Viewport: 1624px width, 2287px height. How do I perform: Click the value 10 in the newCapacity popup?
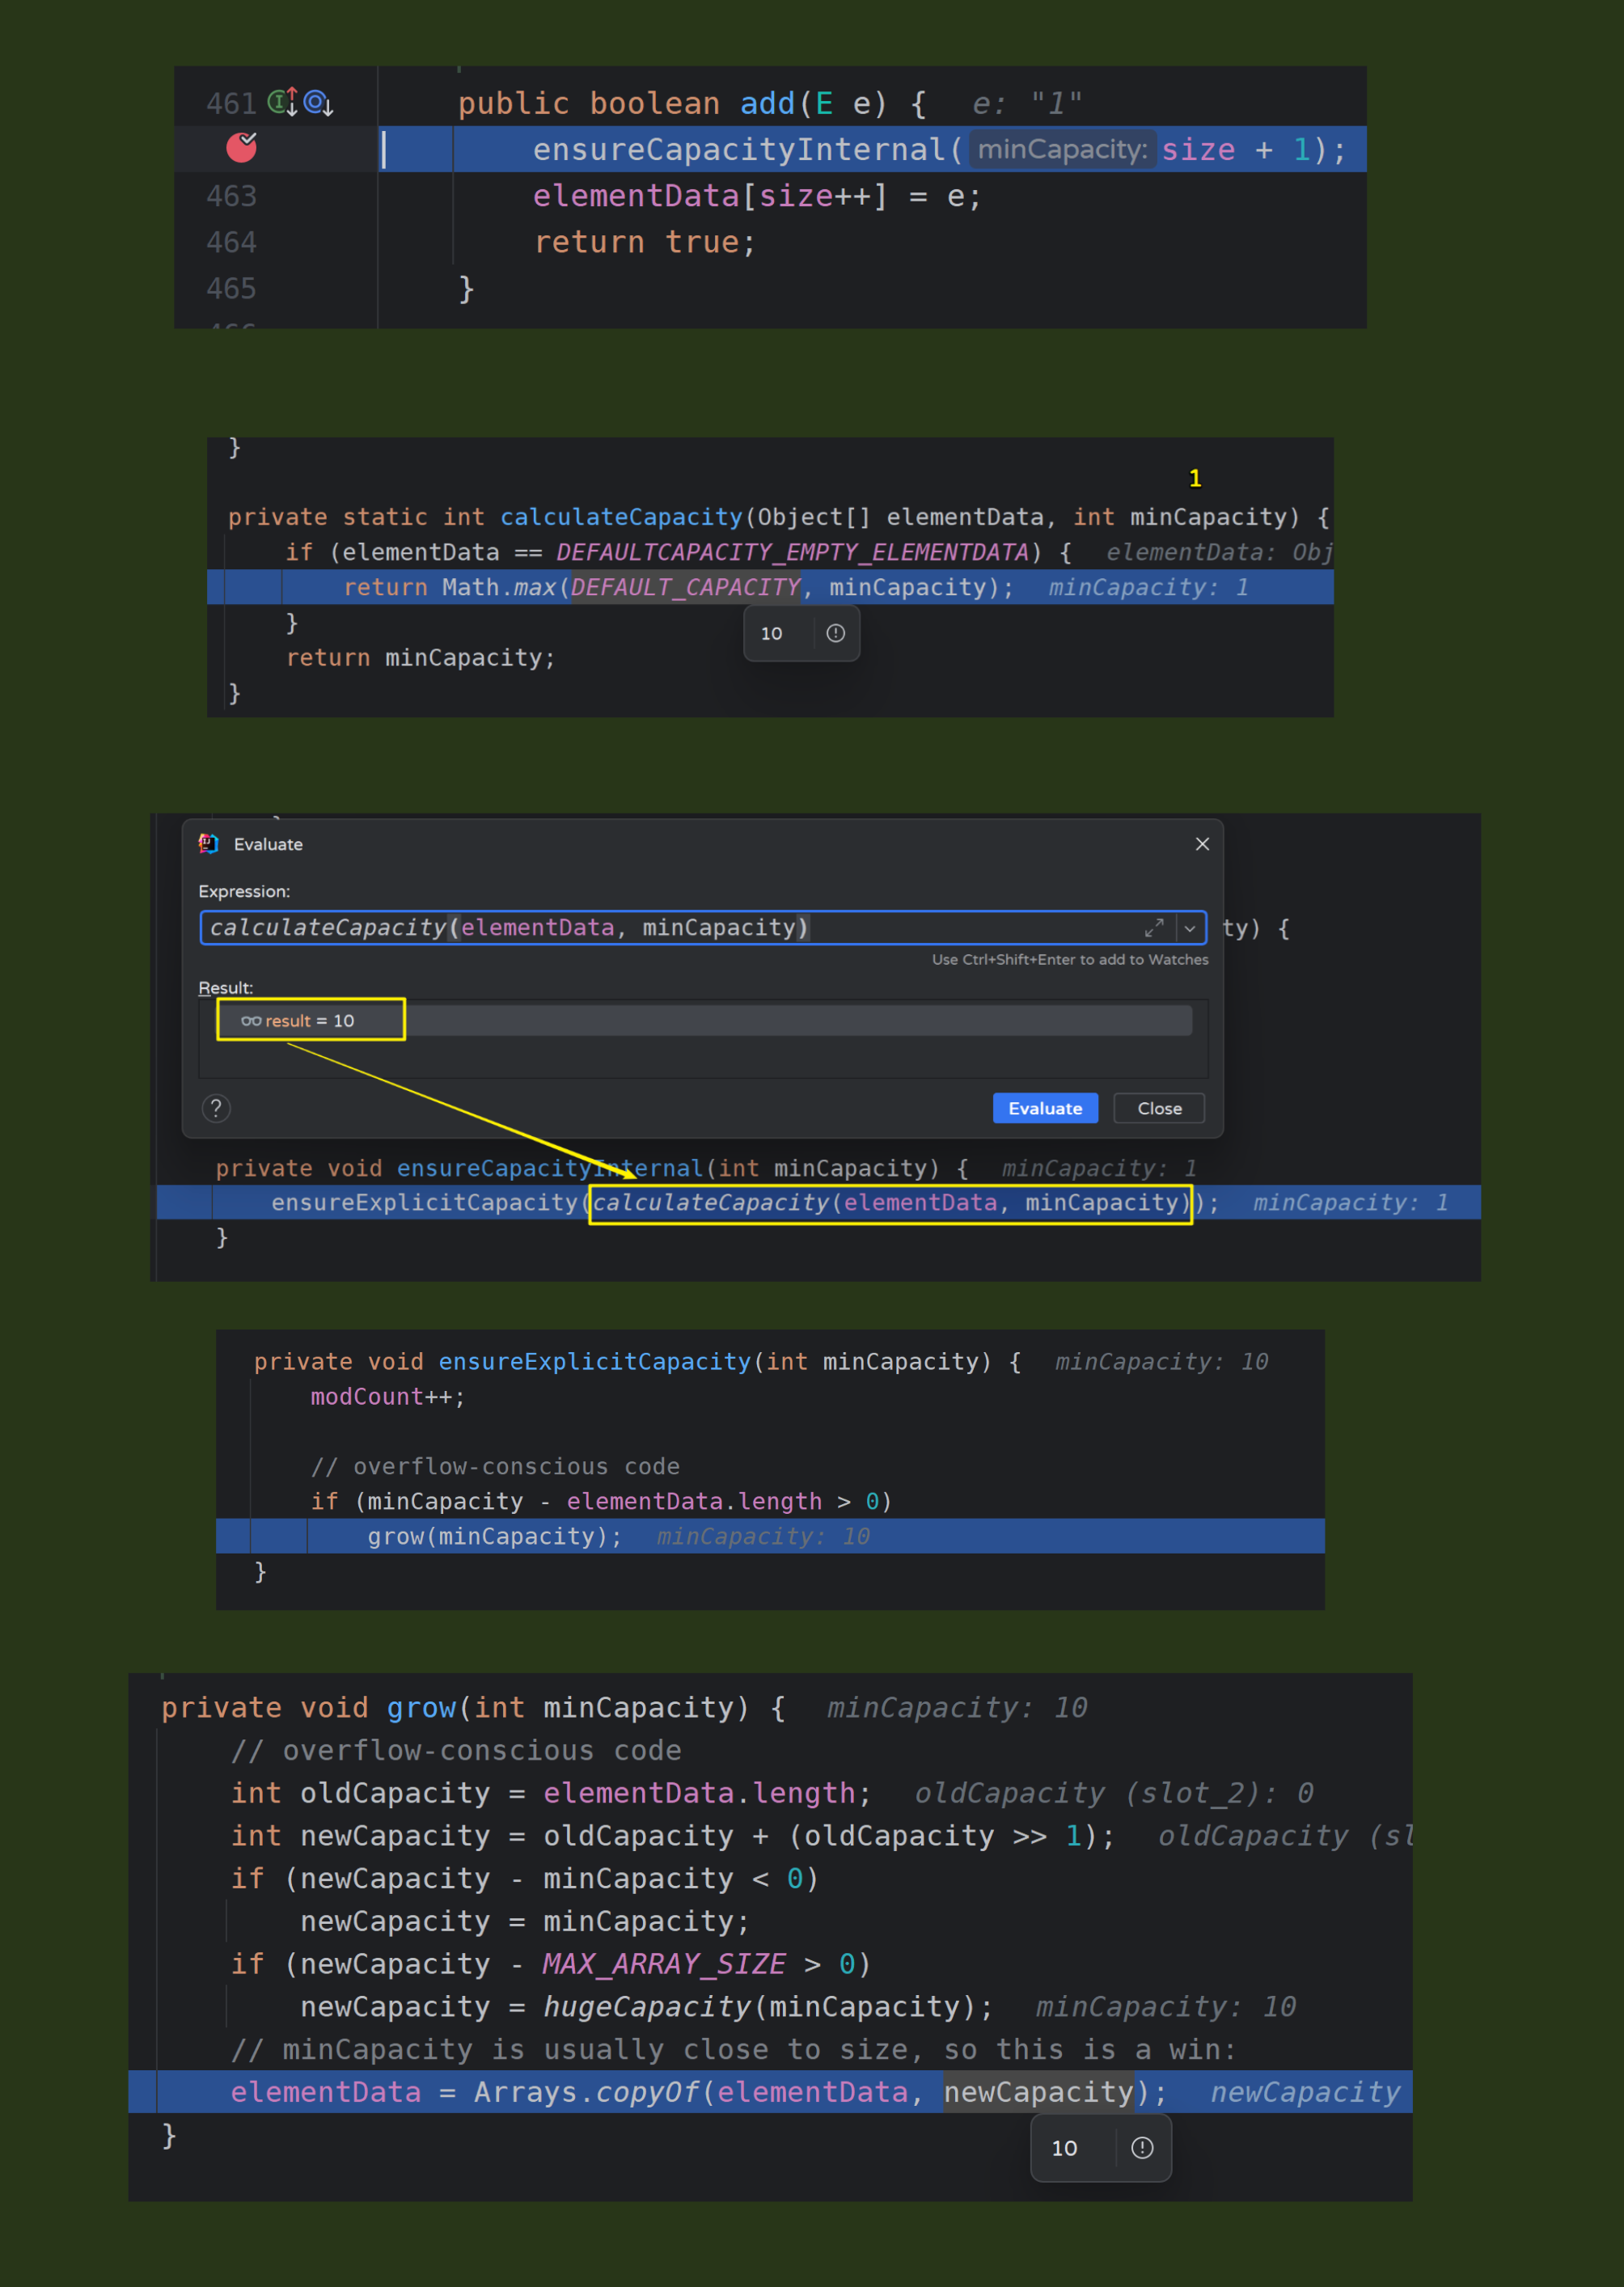[1064, 2148]
